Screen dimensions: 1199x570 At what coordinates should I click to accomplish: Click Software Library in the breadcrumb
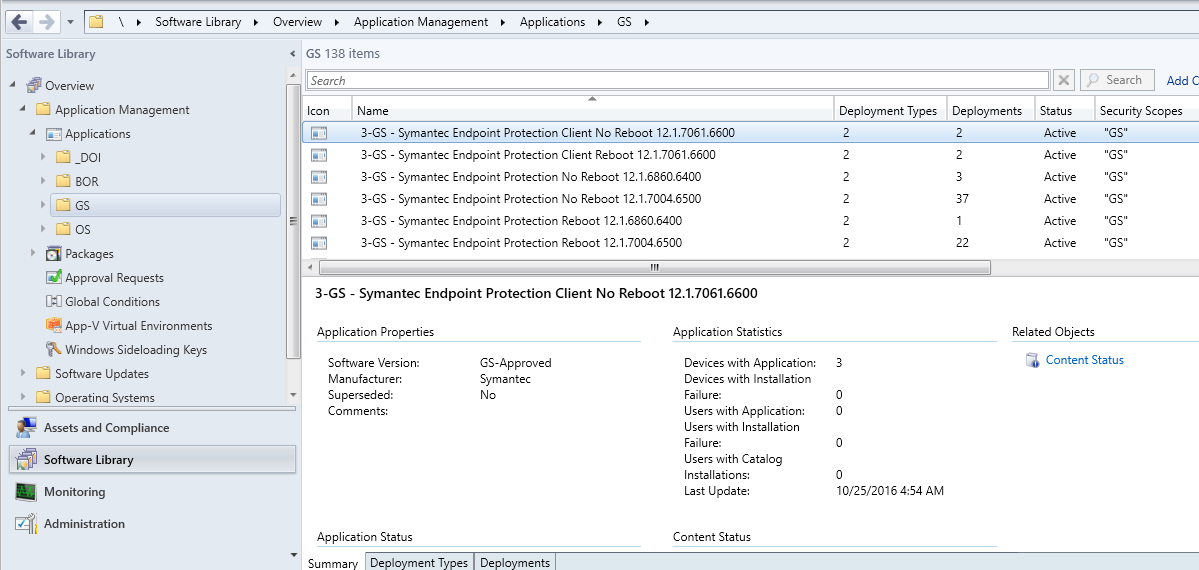pyautogui.click(x=198, y=22)
